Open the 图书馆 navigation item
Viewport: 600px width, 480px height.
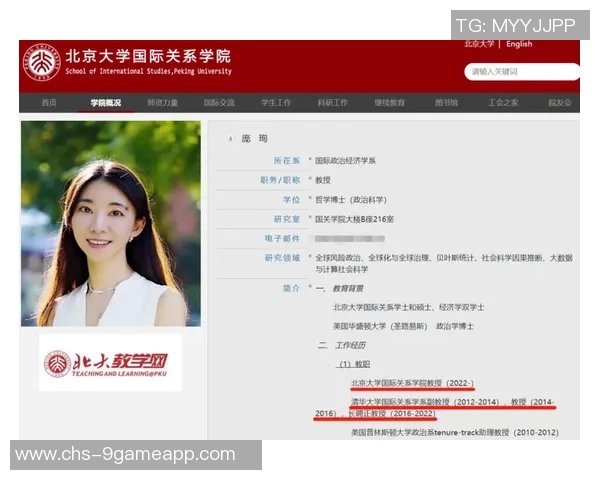446,103
